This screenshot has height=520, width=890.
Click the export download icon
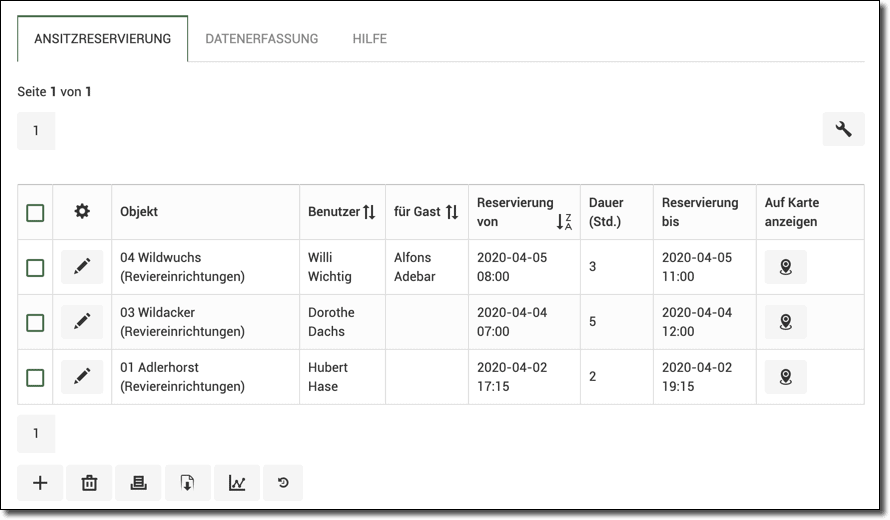[x=187, y=483]
